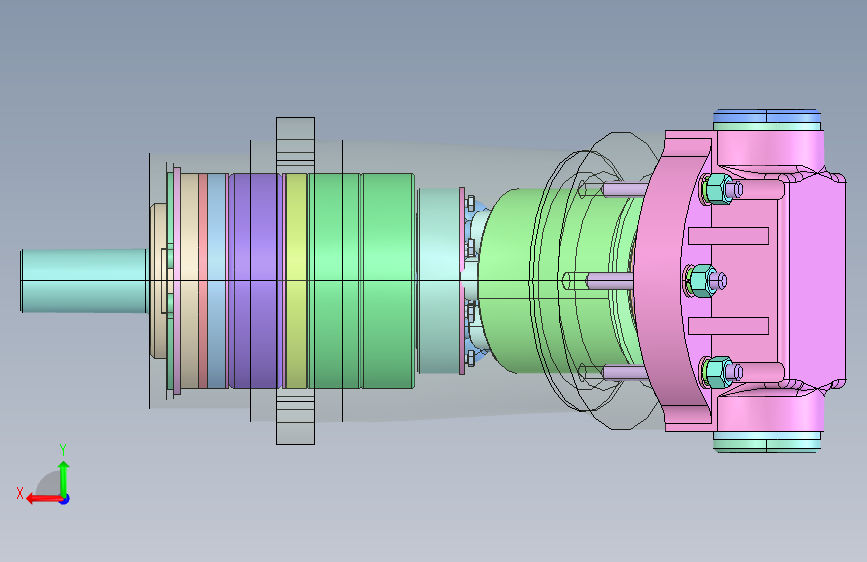
Task: Select the thin red ring section
Action: (x=203, y=280)
